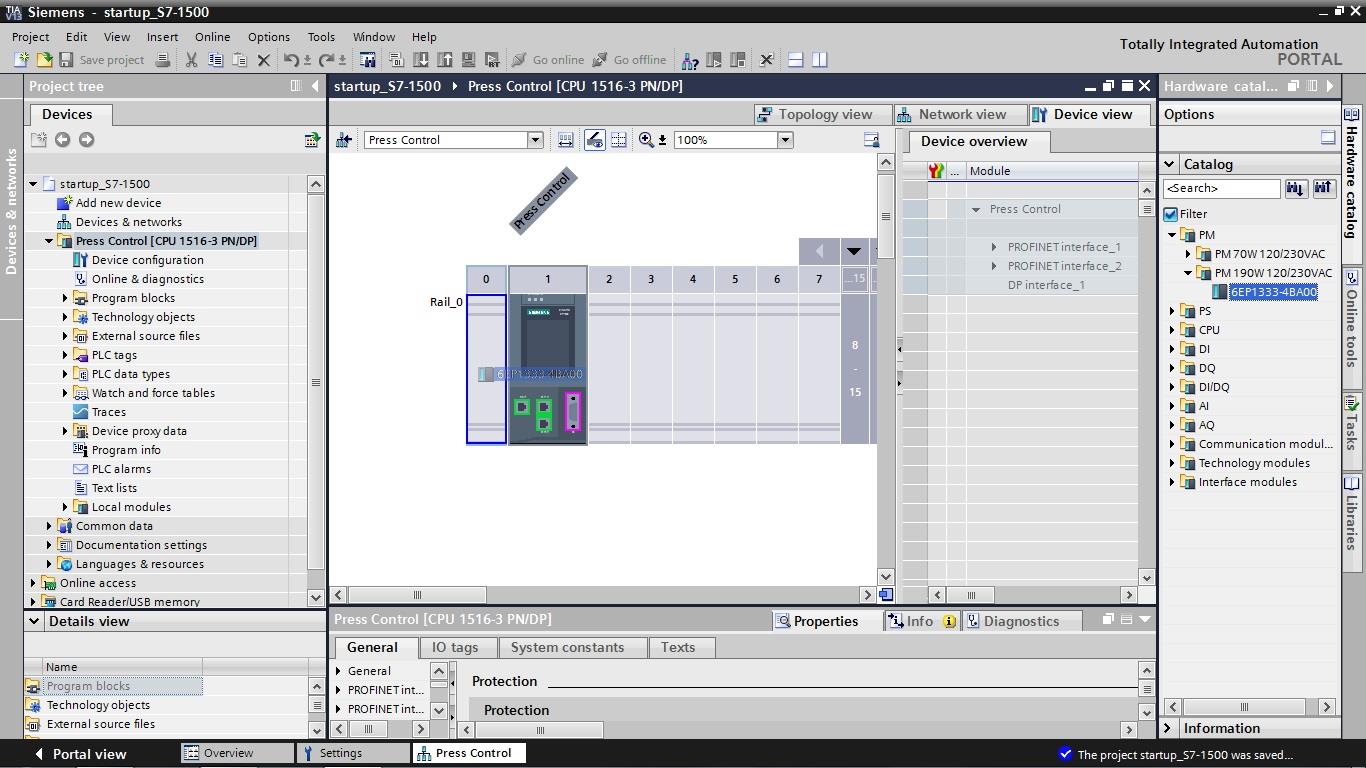
Task: Expand PM 70W 120/230VAC catalog folder
Action: tap(1188, 254)
